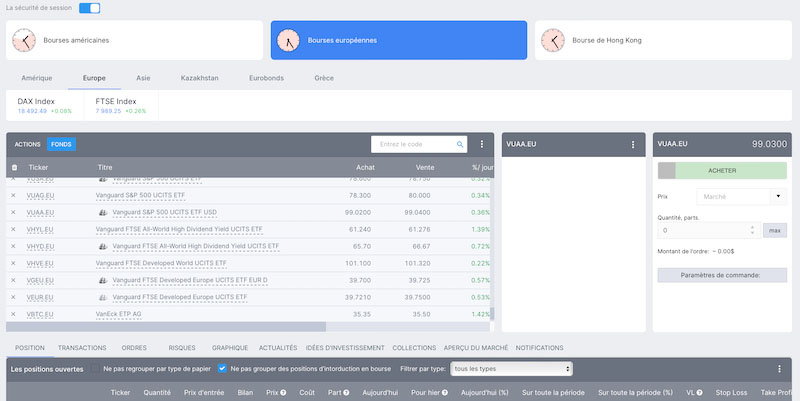Click help icon next to Pour hier column
Image resolution: width=800 pixels, height=401 pixels.
(x=445, y=392)
